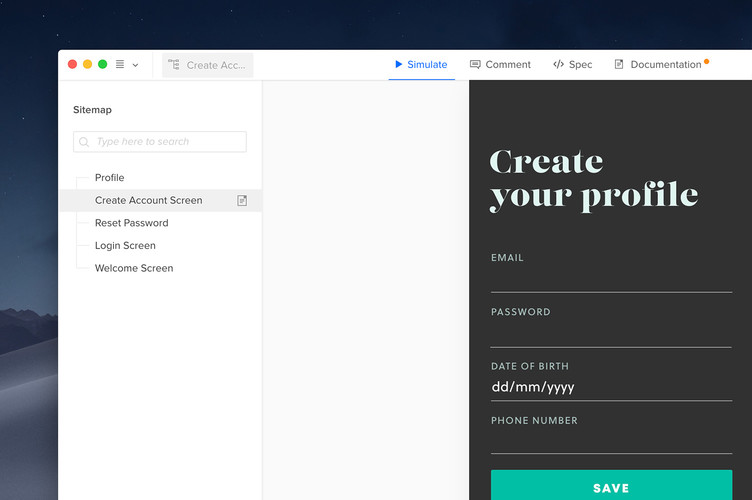The width and height of the screenshot is (752, 500).
Task: Click the sitemap tree icon in breadcrumb
Action: click(174, 65)
